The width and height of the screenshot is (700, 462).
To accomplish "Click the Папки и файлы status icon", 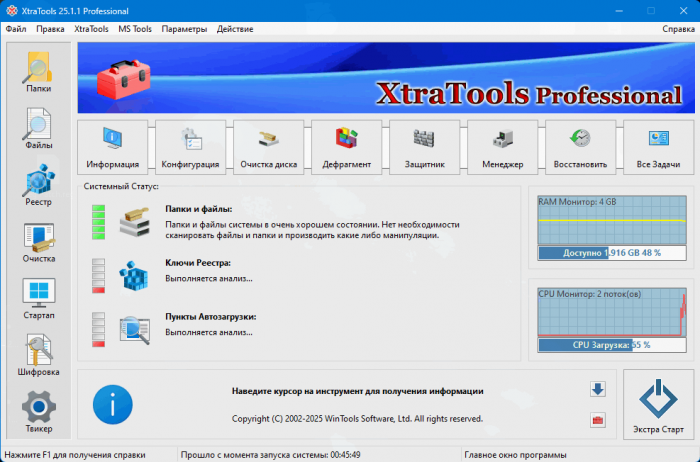I will point(134,222).
